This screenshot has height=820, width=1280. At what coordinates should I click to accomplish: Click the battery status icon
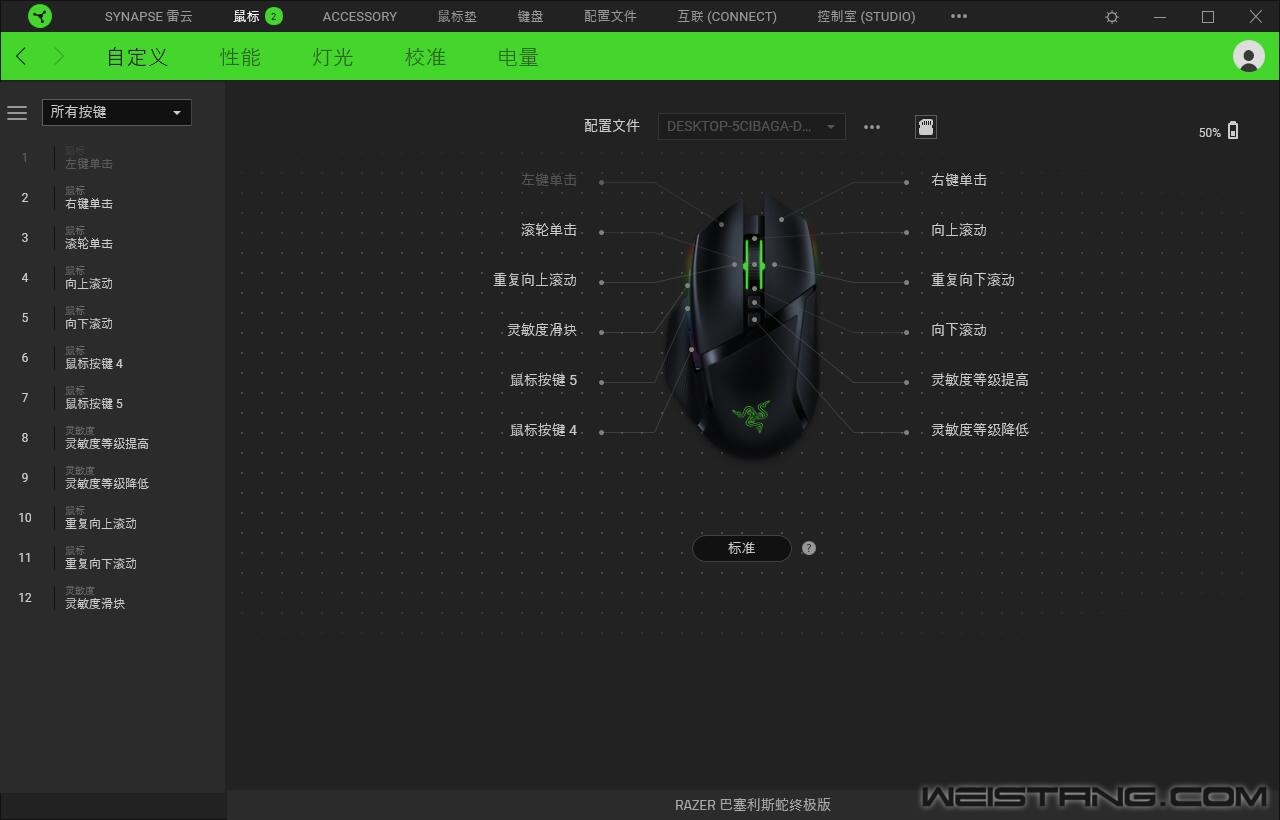(1233, 131)
